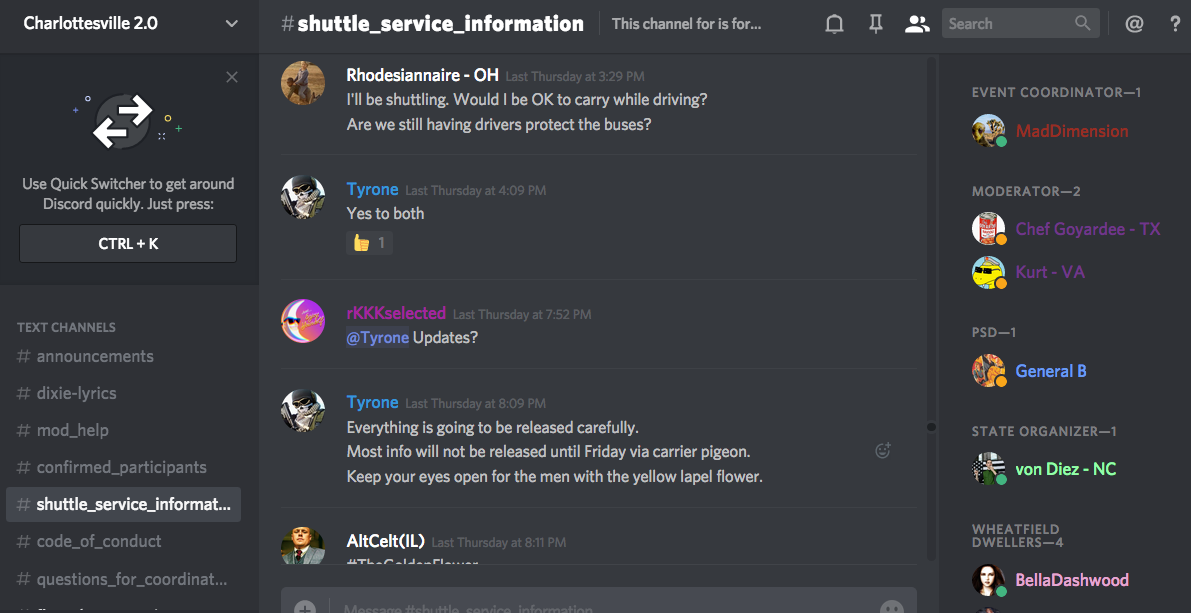This screenshot has height=613, width=1191.
Task: Open recent mentions with the @ icon
Action: (1134, 24)
